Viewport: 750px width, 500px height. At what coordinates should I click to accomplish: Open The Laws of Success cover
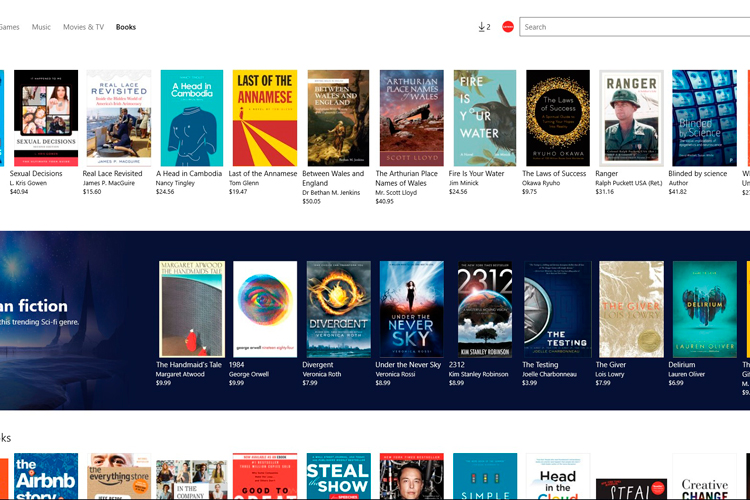tap(558, 118)
